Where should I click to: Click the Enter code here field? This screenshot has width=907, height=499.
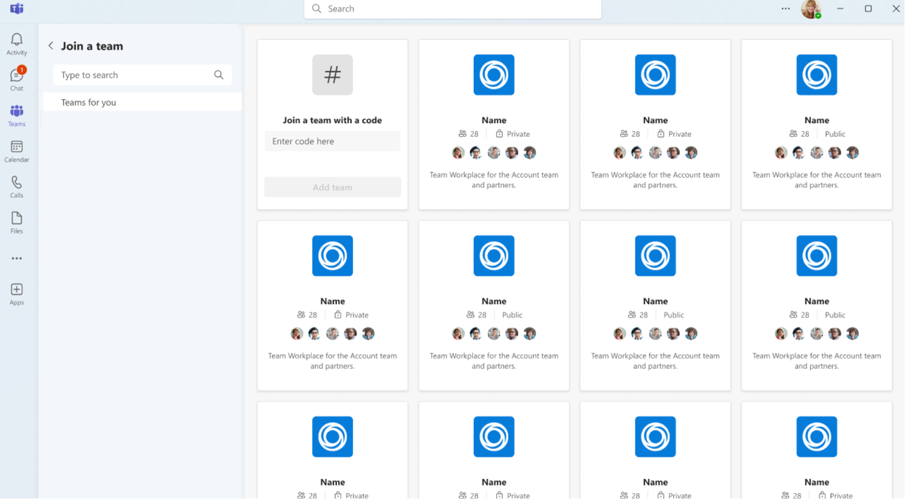click(x=333, y=141)
